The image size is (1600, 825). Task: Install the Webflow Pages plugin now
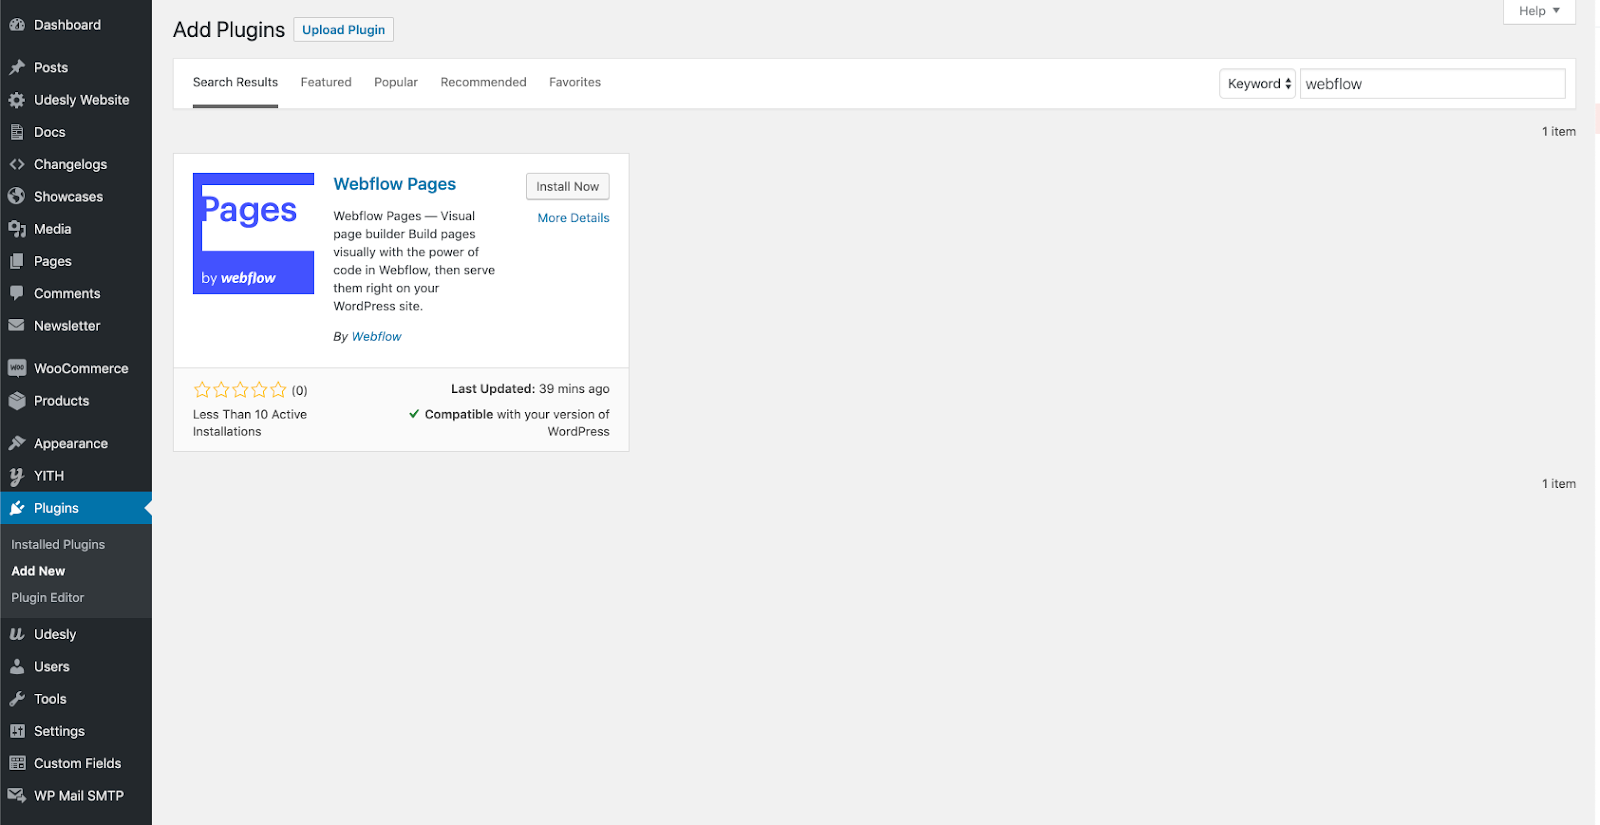(567, 186)
